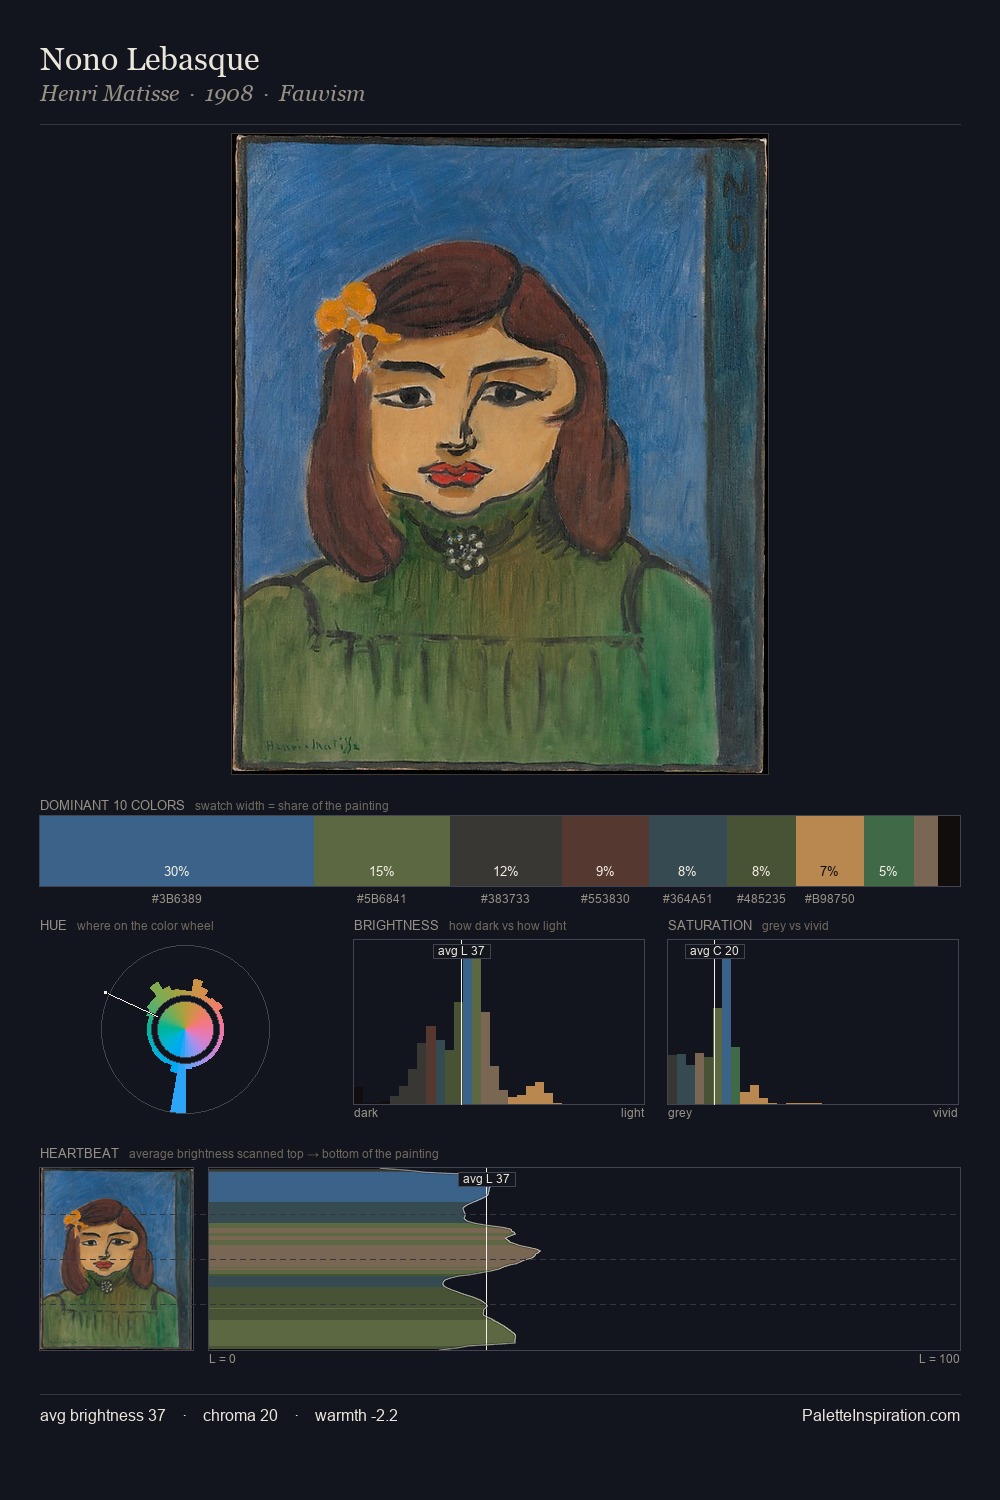Image resolution: width=1000 pixels, height=1500 pixels.
Task: Click the 'light' axis label
Action: point(632,1113)
